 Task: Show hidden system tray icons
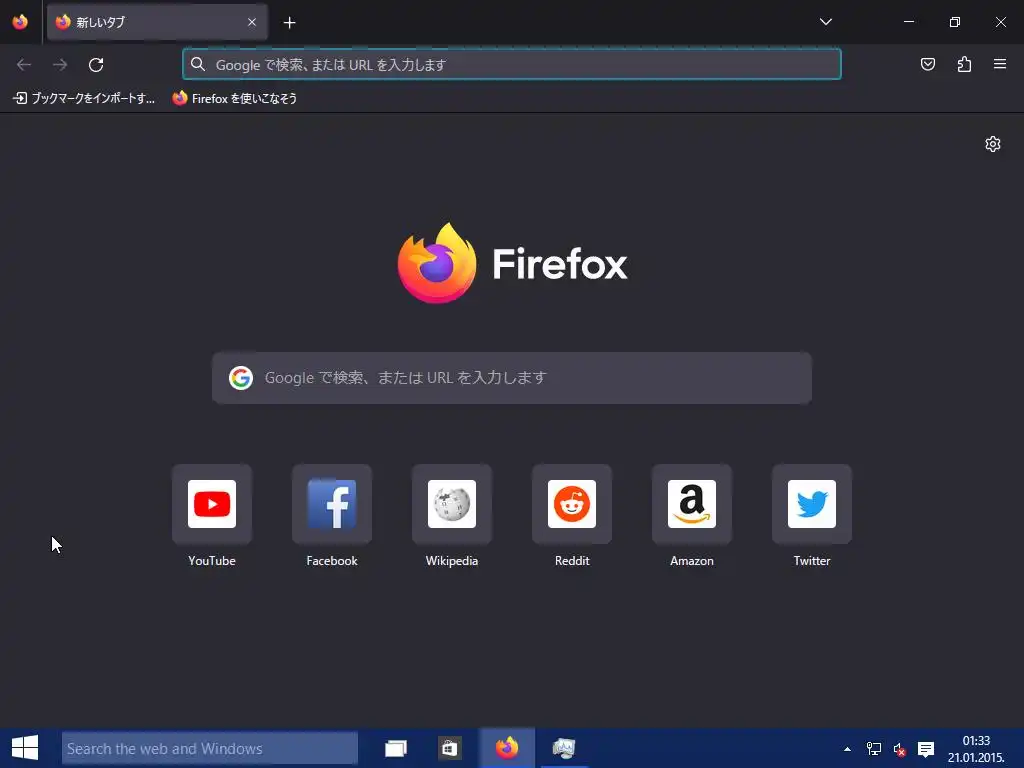click(x=847, y=749)
